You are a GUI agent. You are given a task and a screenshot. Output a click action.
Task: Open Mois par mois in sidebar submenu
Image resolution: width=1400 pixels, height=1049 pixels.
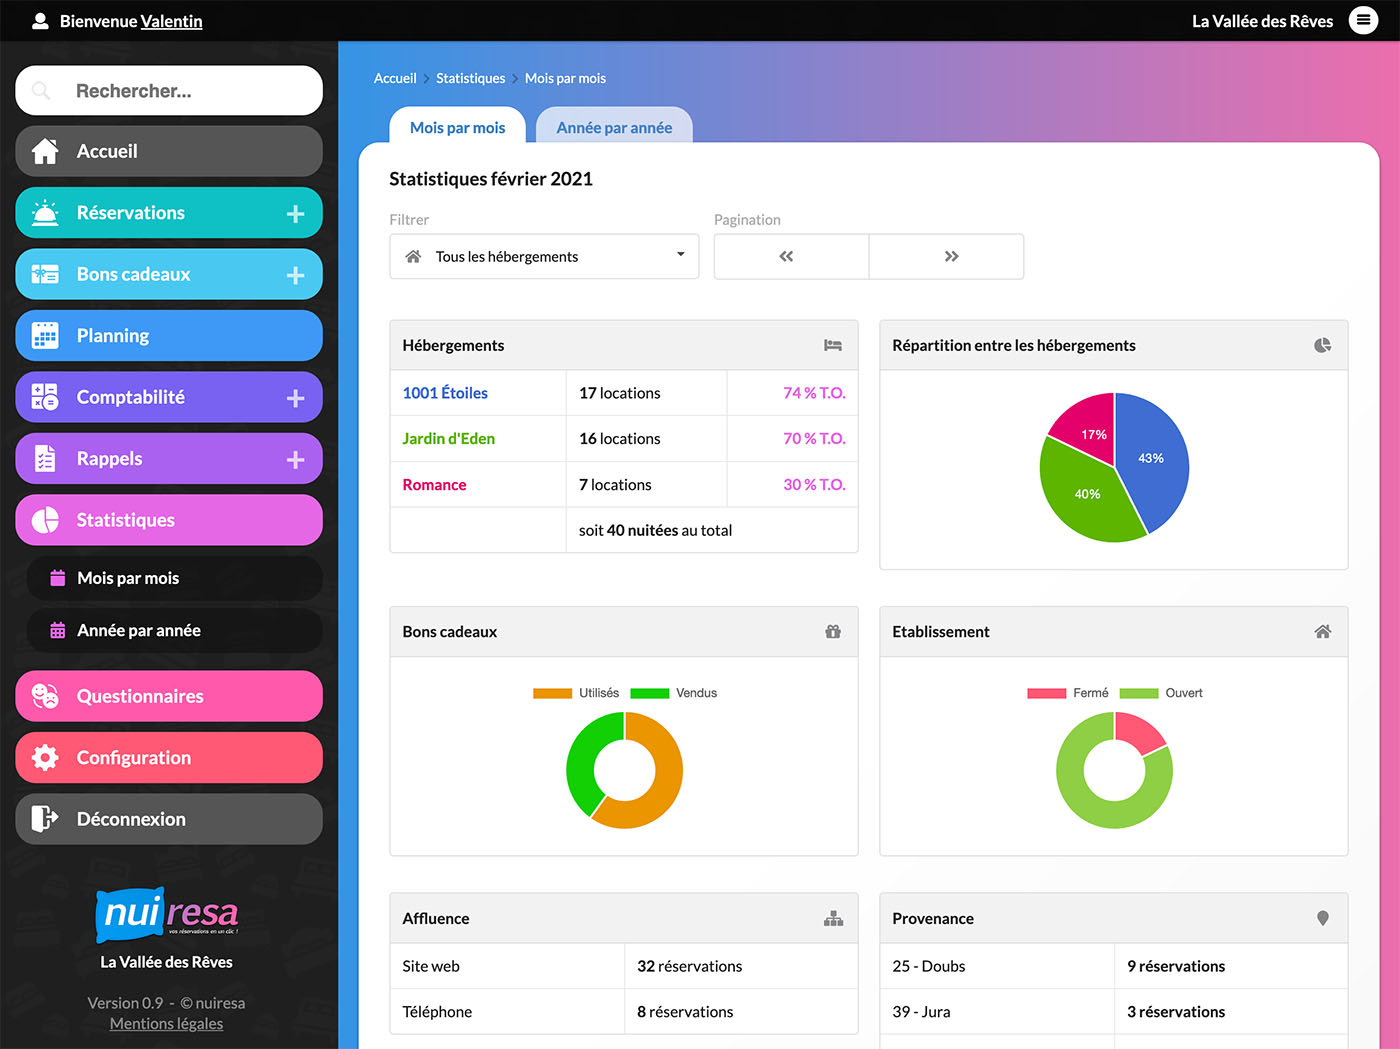[x=128, y=578]
